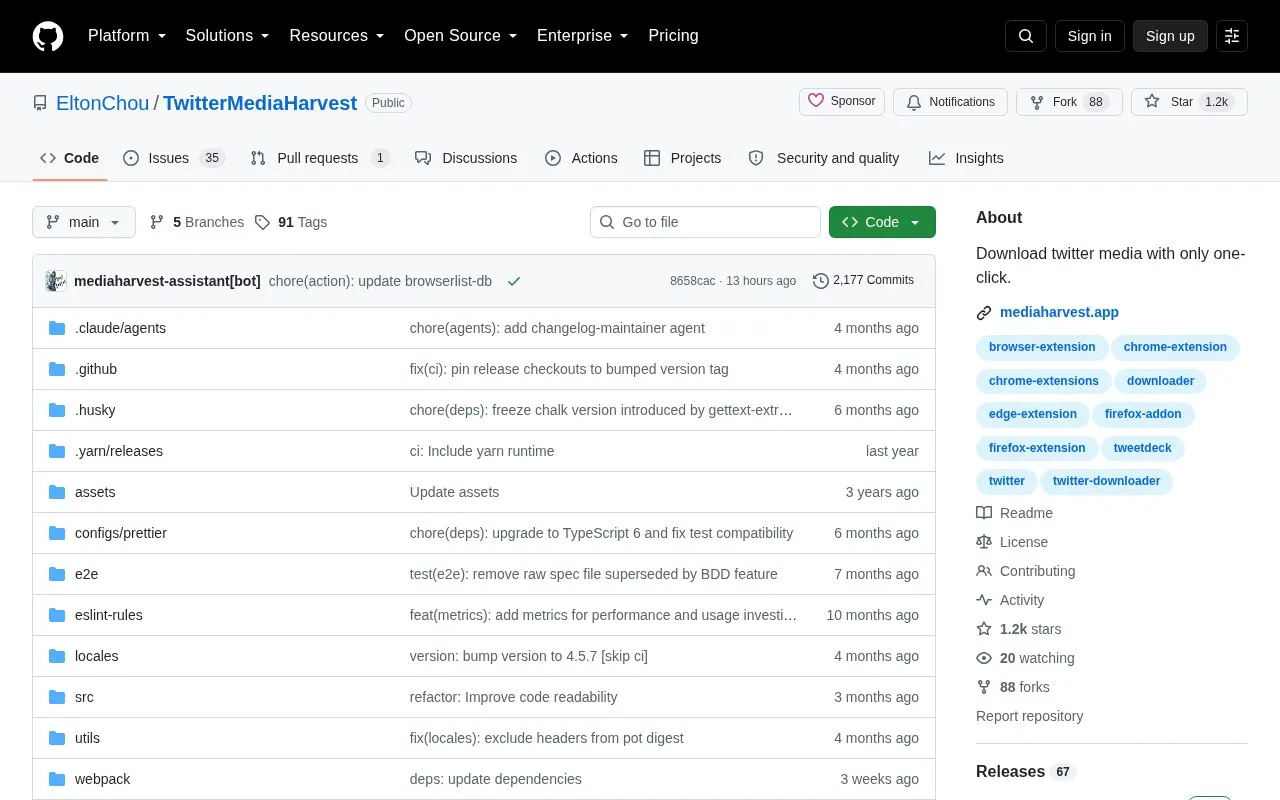
Task: Expand the Enterprise menu
Action: pos(583,36)
